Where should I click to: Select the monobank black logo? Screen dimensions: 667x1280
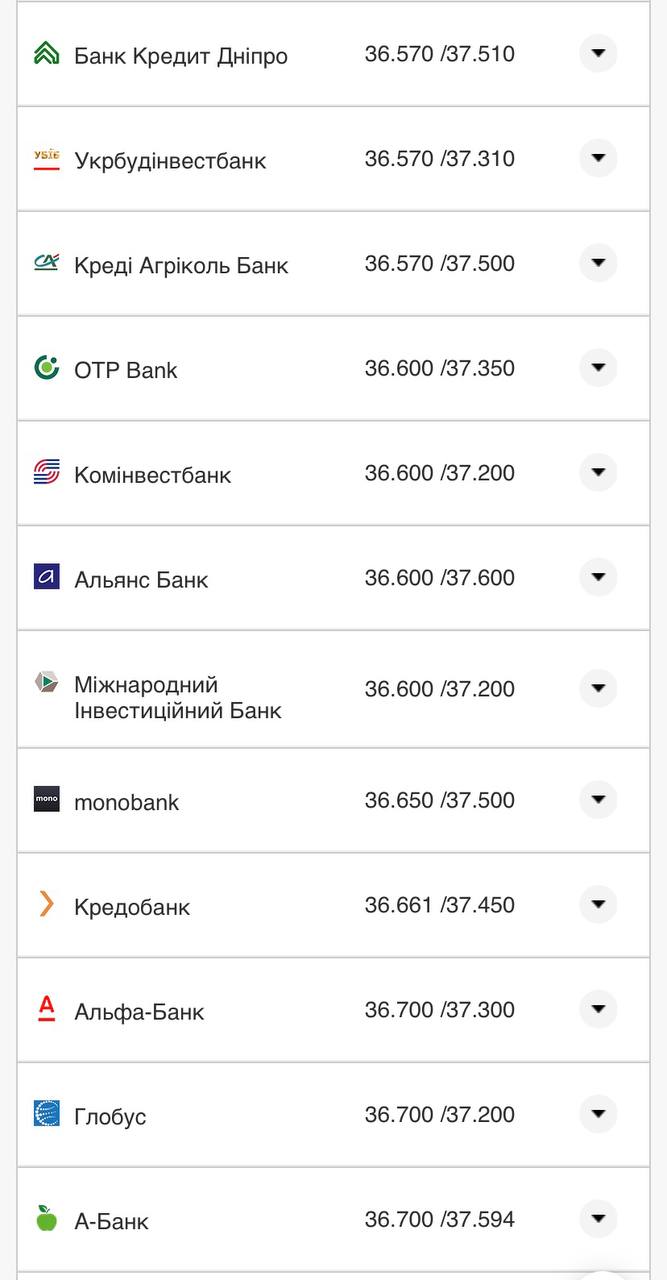[47, 800]
